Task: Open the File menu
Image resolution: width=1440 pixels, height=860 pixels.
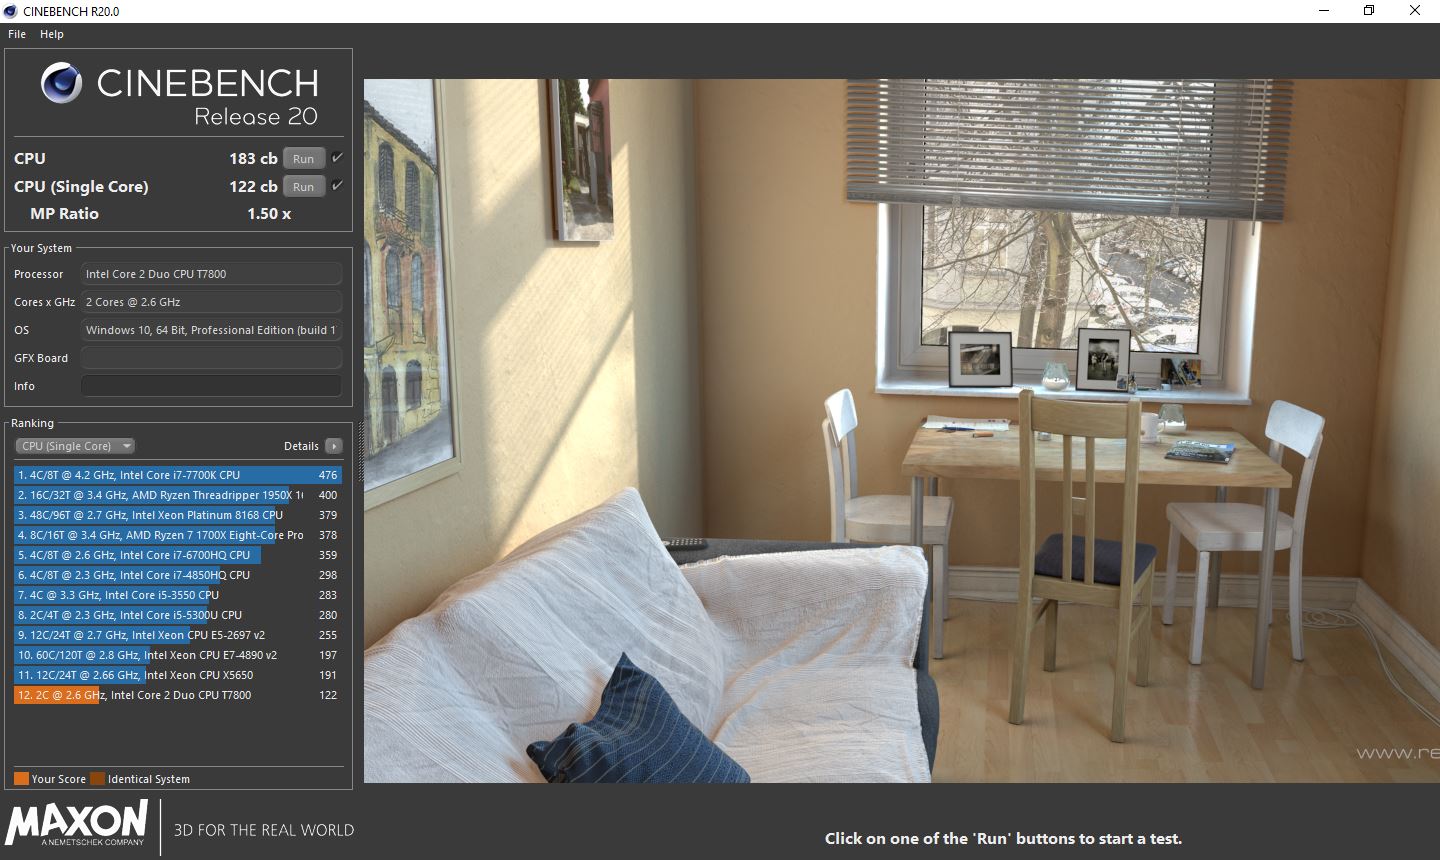Action: pyautogui.click(x=16, y=33)
